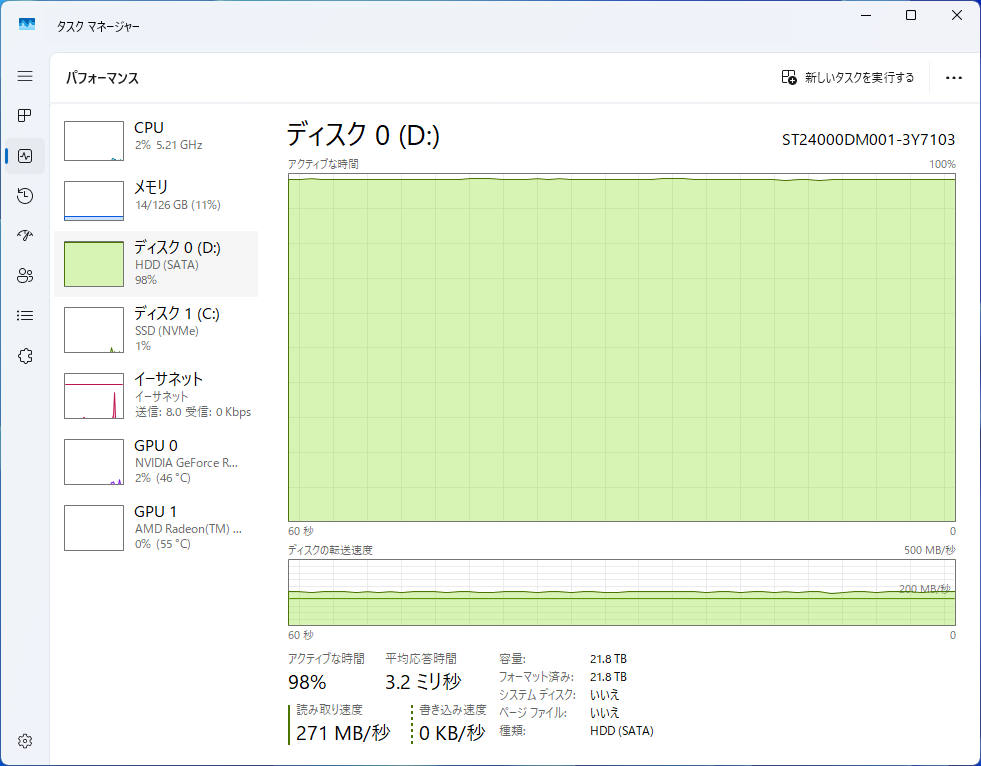This screenshot has width=981, height=766.
Task: Click the 3.2 ミリ秒 response time value
Action: pos(423,682)
